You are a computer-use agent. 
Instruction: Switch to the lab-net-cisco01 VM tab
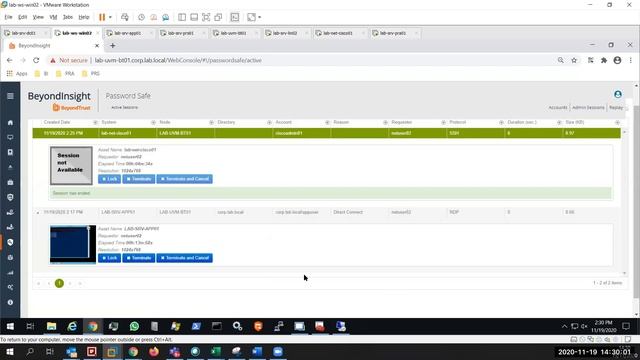coord(338,33)
